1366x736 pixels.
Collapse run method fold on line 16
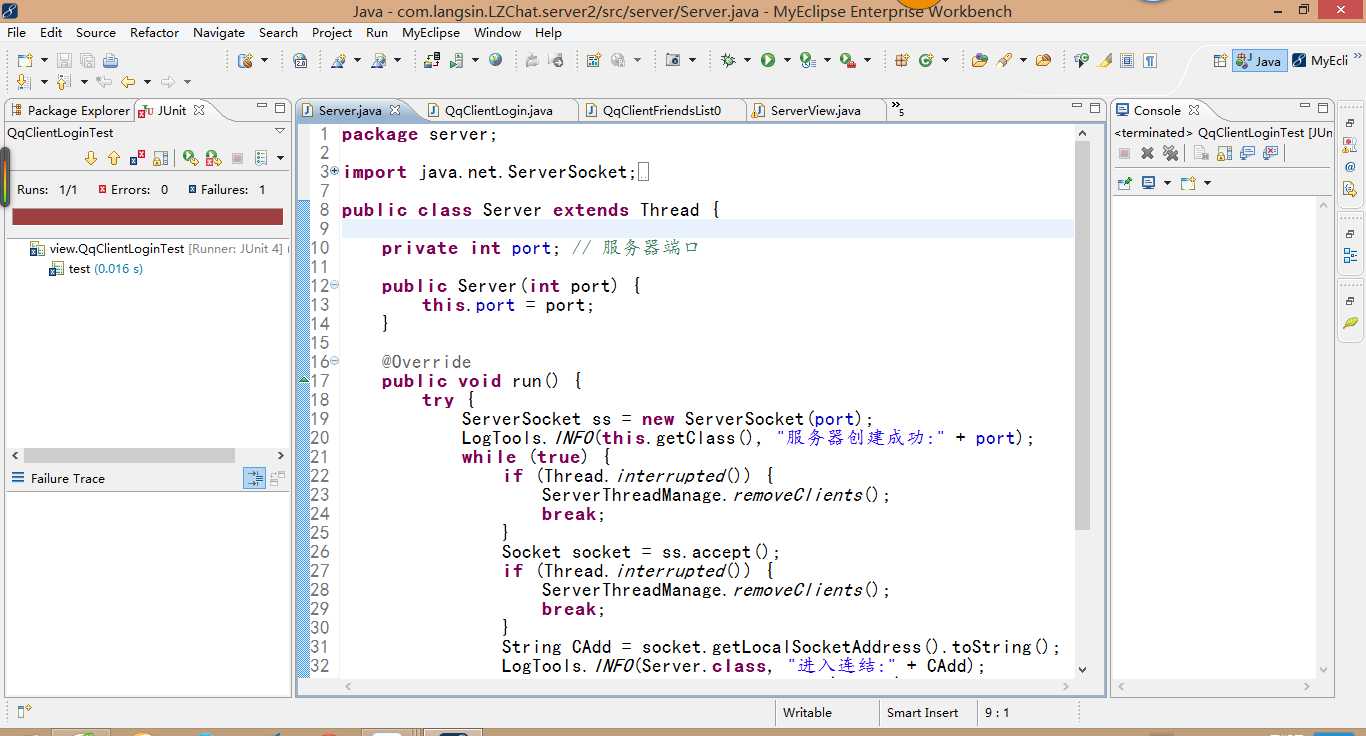pos(335,361)
